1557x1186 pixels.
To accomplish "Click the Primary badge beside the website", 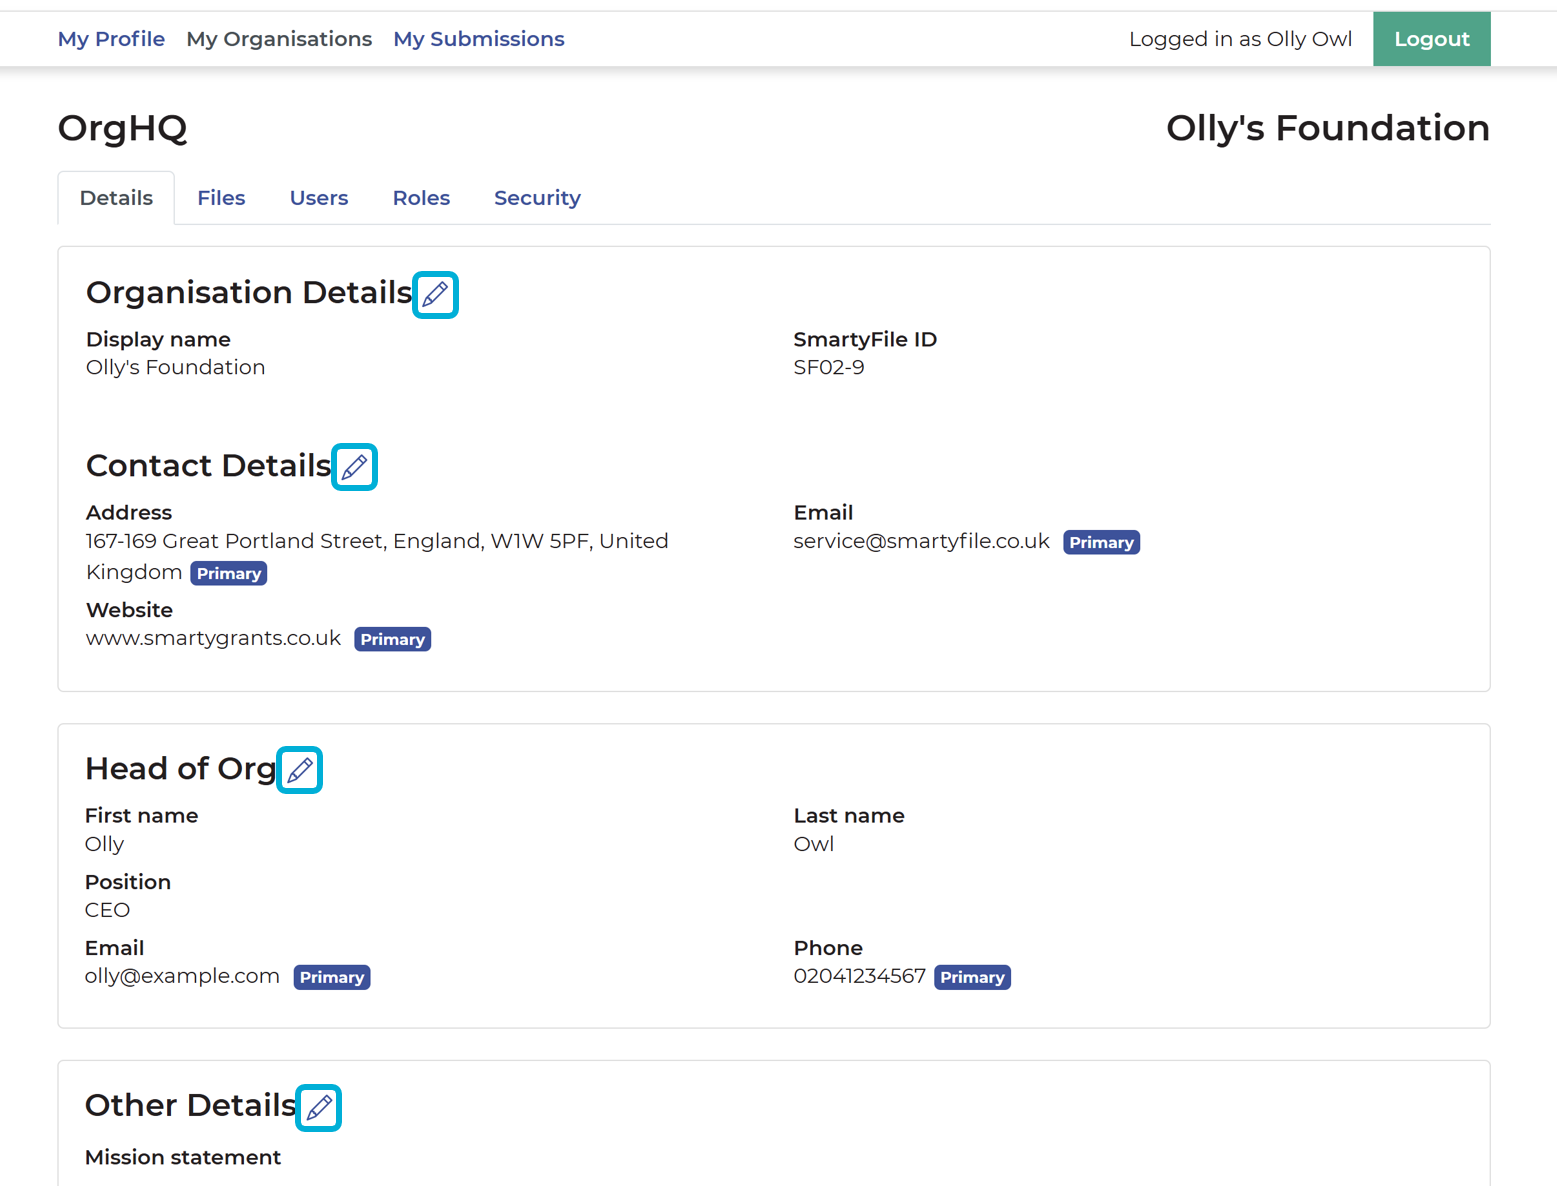I will tap(392, 638).
